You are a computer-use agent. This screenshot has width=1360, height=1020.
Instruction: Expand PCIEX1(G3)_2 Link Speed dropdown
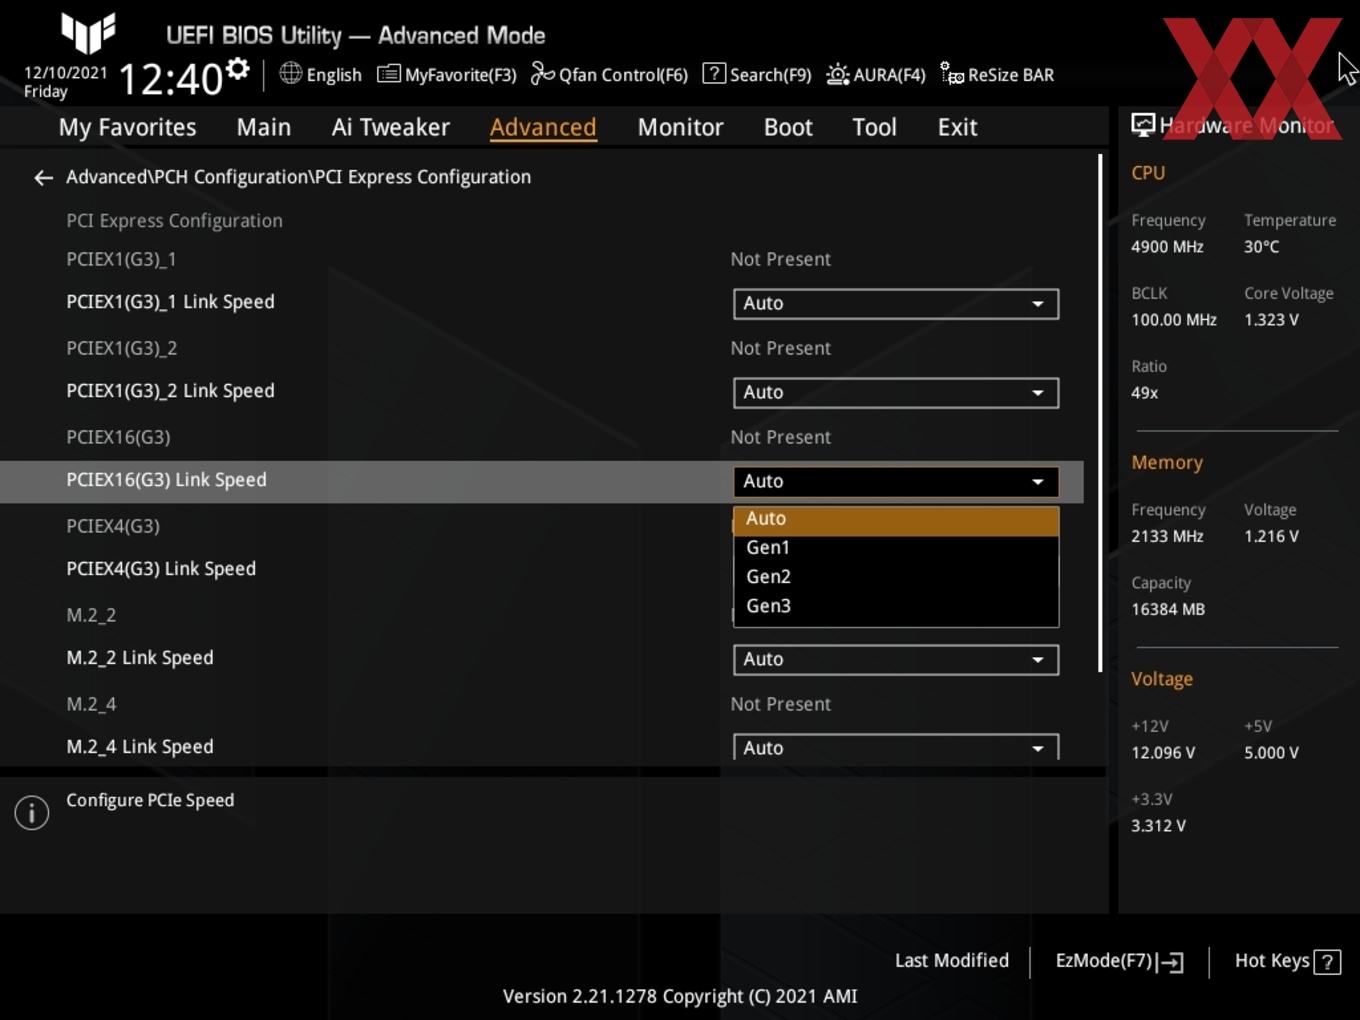coord(896,393)
